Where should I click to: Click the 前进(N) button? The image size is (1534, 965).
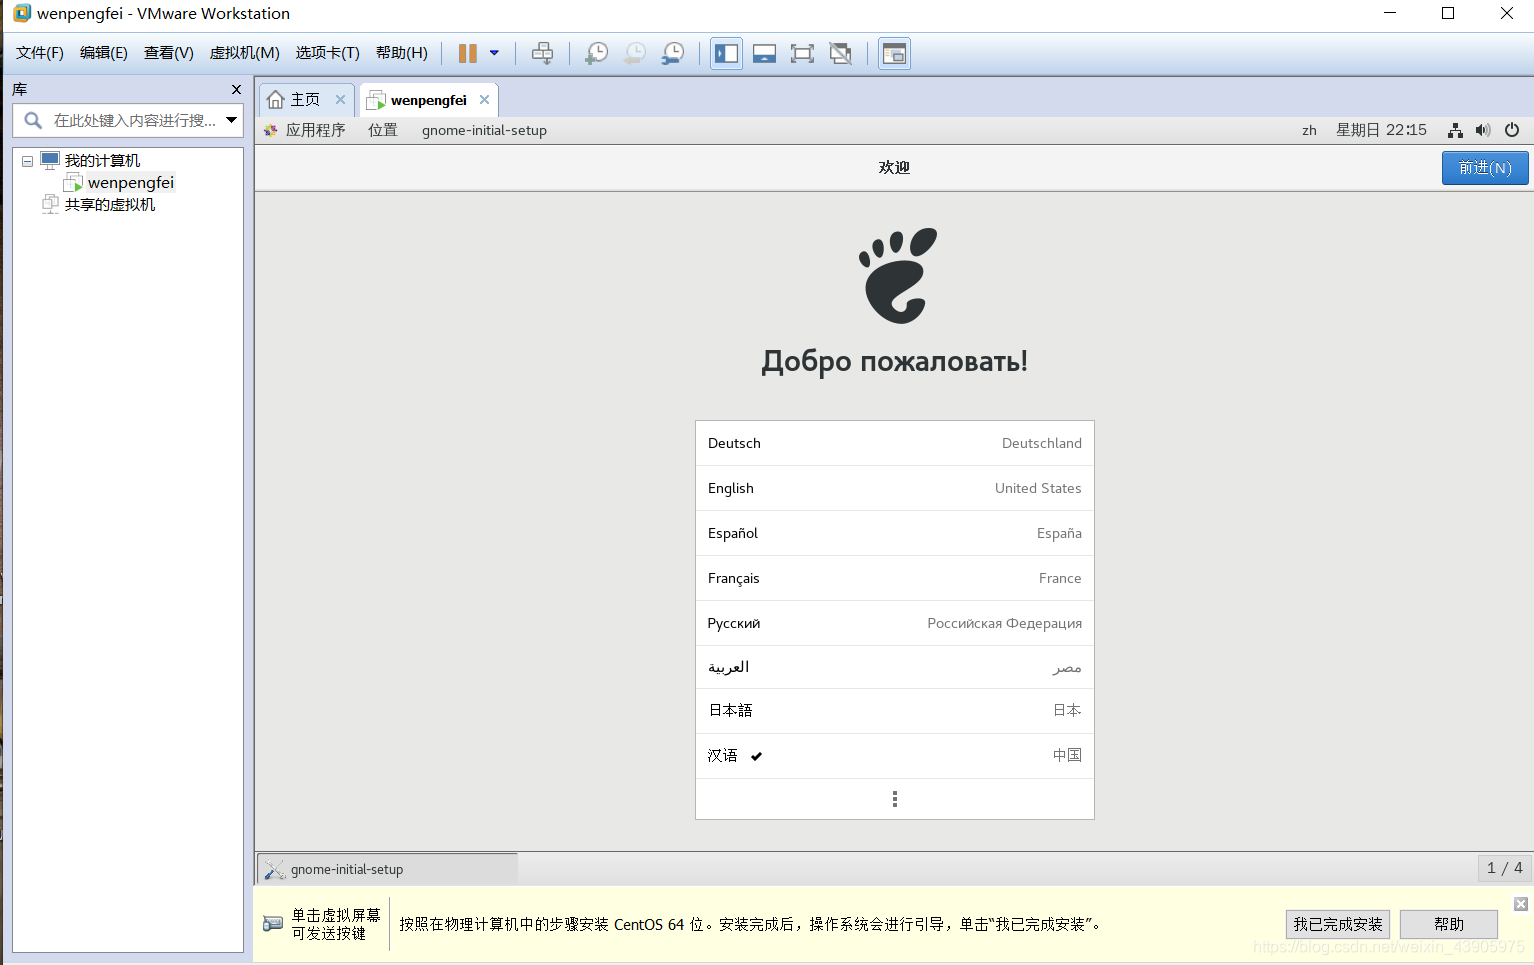[1485, 168]
